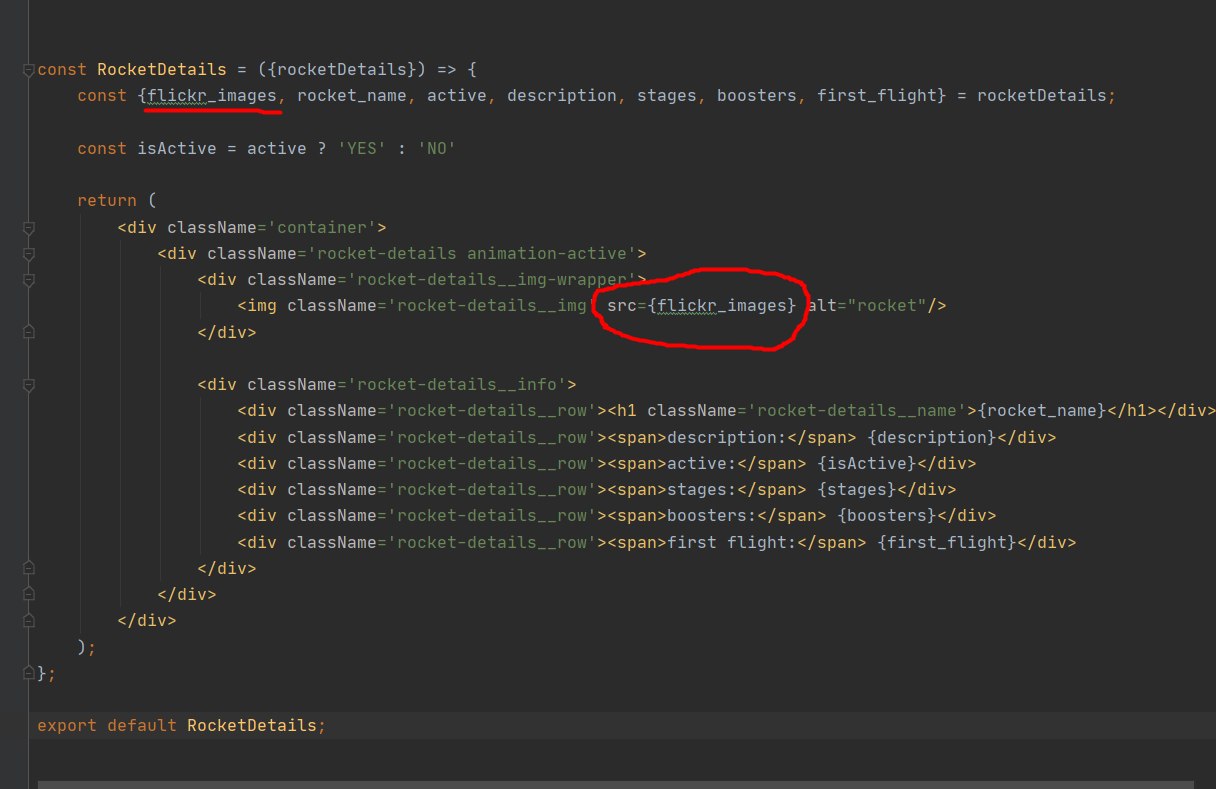Image resolution: width=1216 pixels, height=789 pixels.
Task: Click the first flight: span label
Action: [x=732, y=542]
